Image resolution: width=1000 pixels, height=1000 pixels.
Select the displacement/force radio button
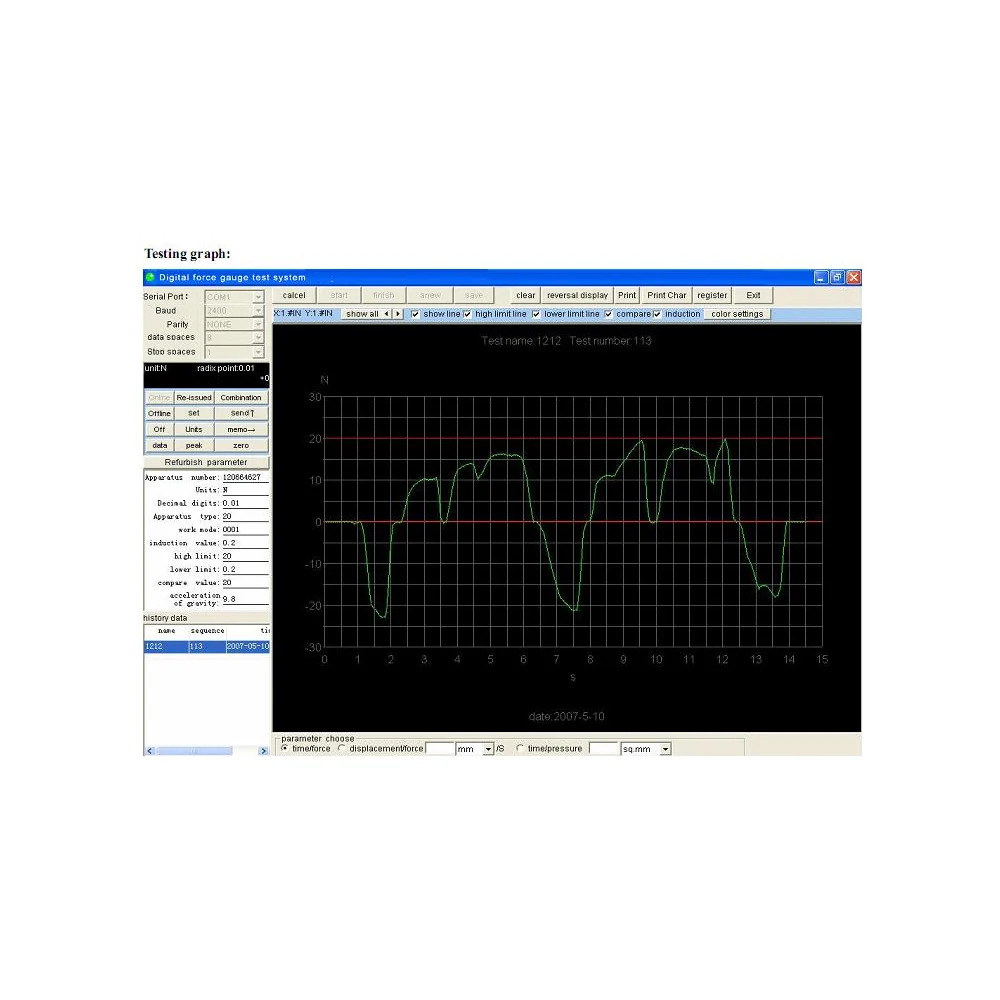(x=342, y=748)
